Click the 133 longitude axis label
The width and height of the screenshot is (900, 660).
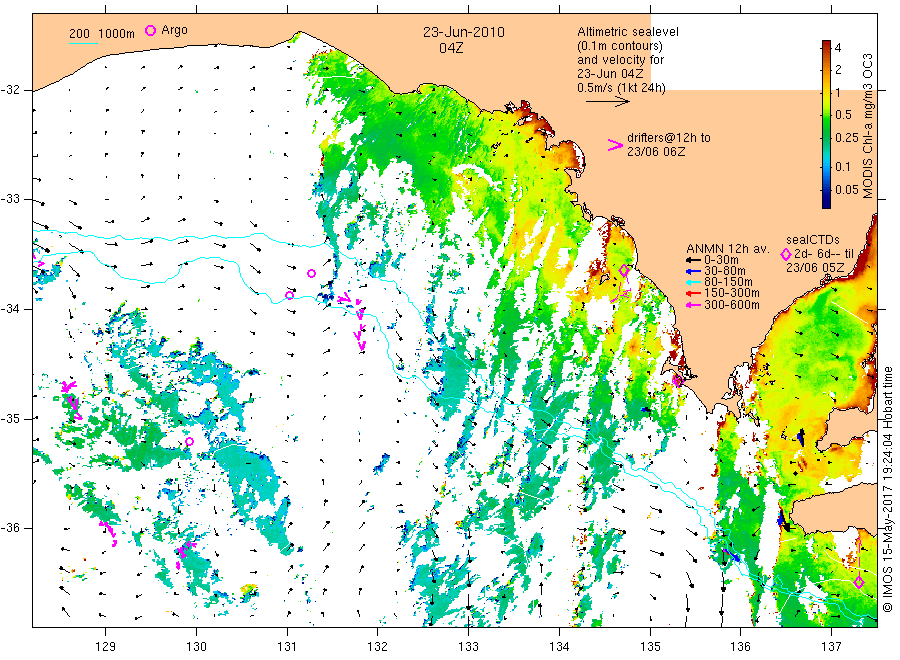(468, 647)
